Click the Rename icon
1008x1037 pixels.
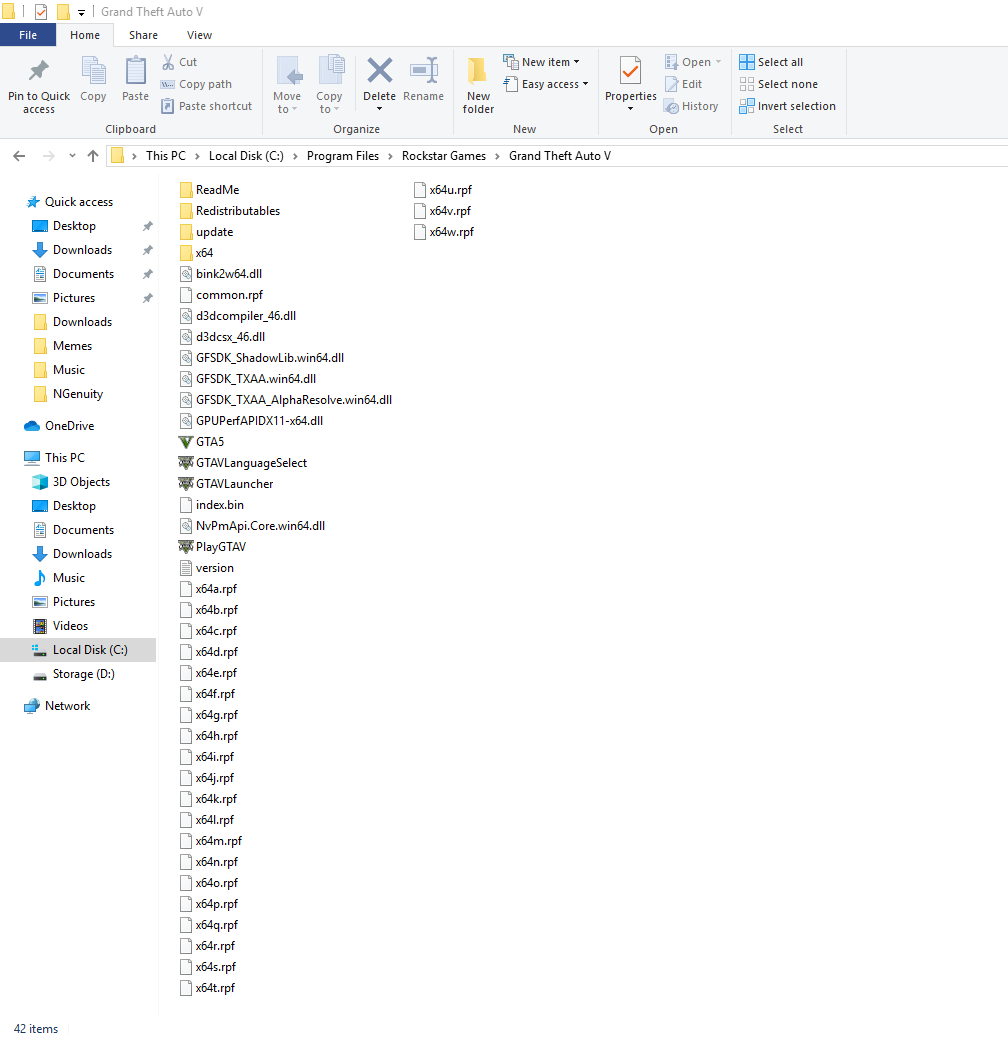423,71
